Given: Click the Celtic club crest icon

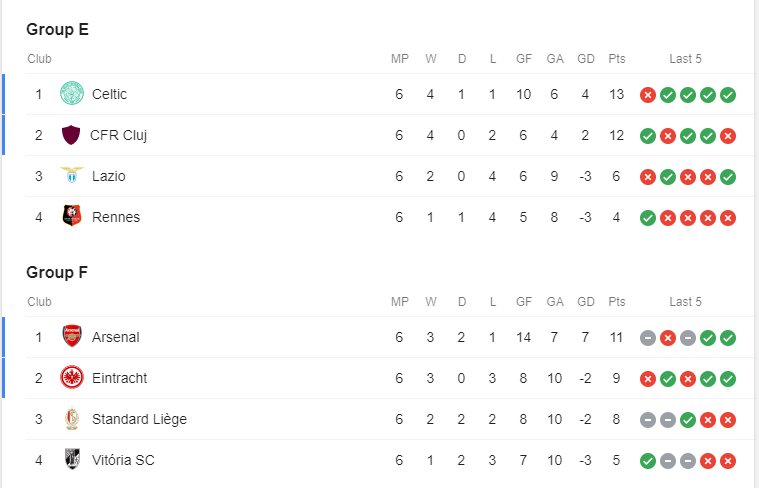Looking at the screenshot, I should click(x=72, y=94).
